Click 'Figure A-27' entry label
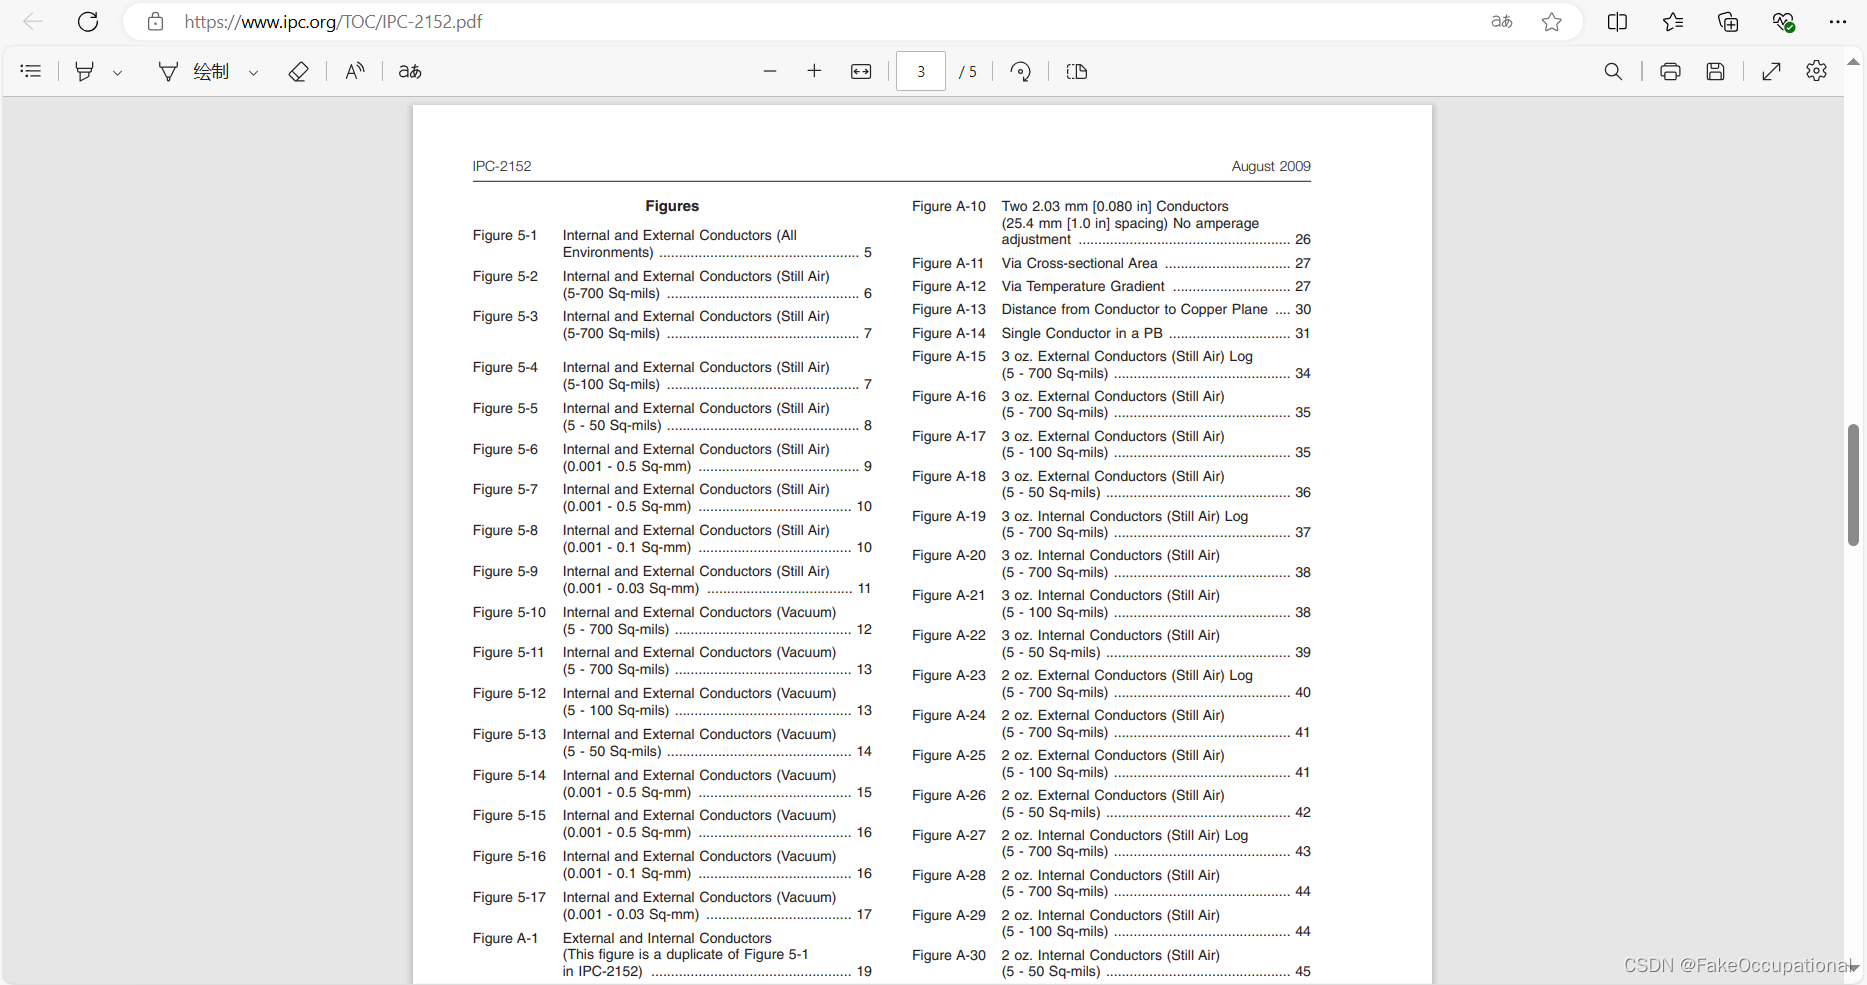 (x=949, y=835)
